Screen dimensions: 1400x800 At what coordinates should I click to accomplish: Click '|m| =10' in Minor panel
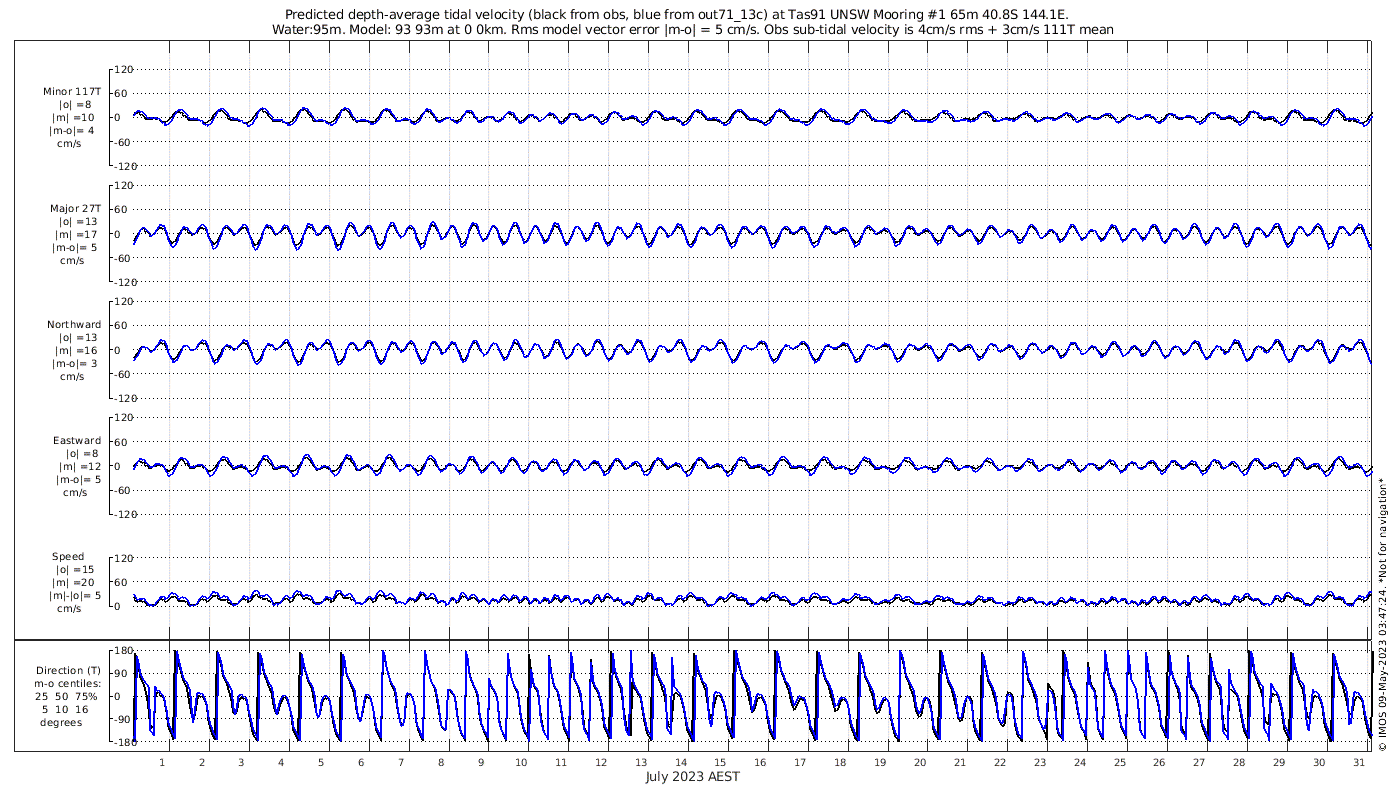(74, 117)
